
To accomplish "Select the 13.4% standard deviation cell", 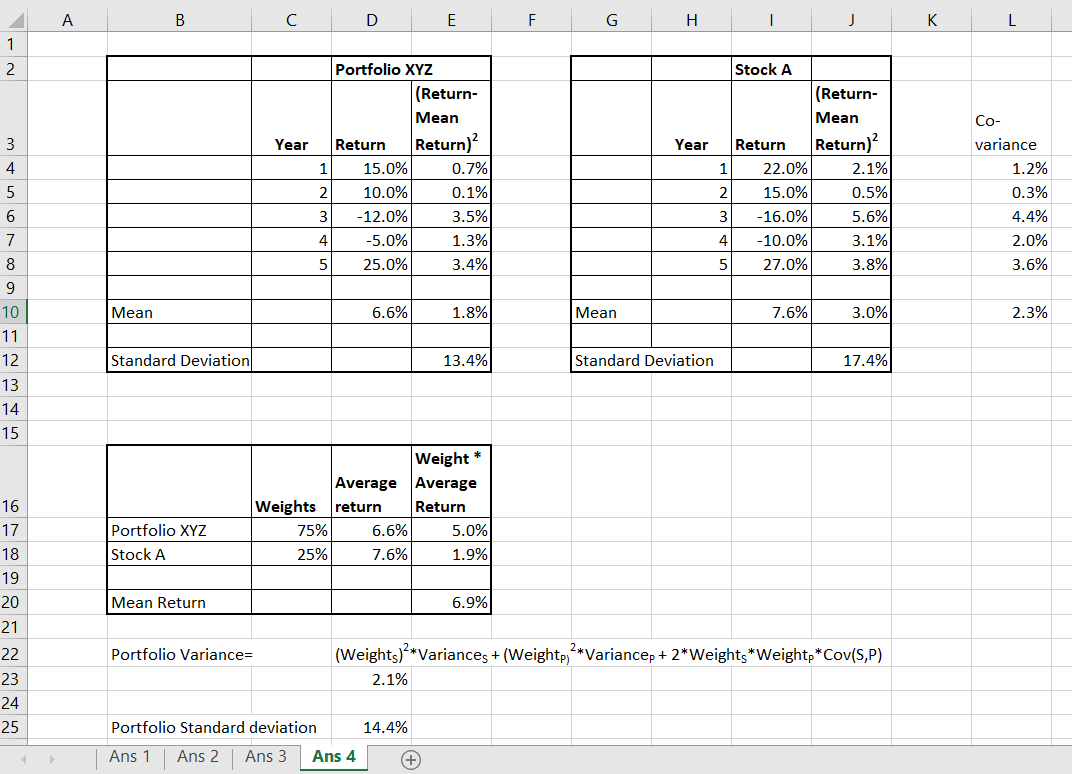I will (x=451, y=361).
